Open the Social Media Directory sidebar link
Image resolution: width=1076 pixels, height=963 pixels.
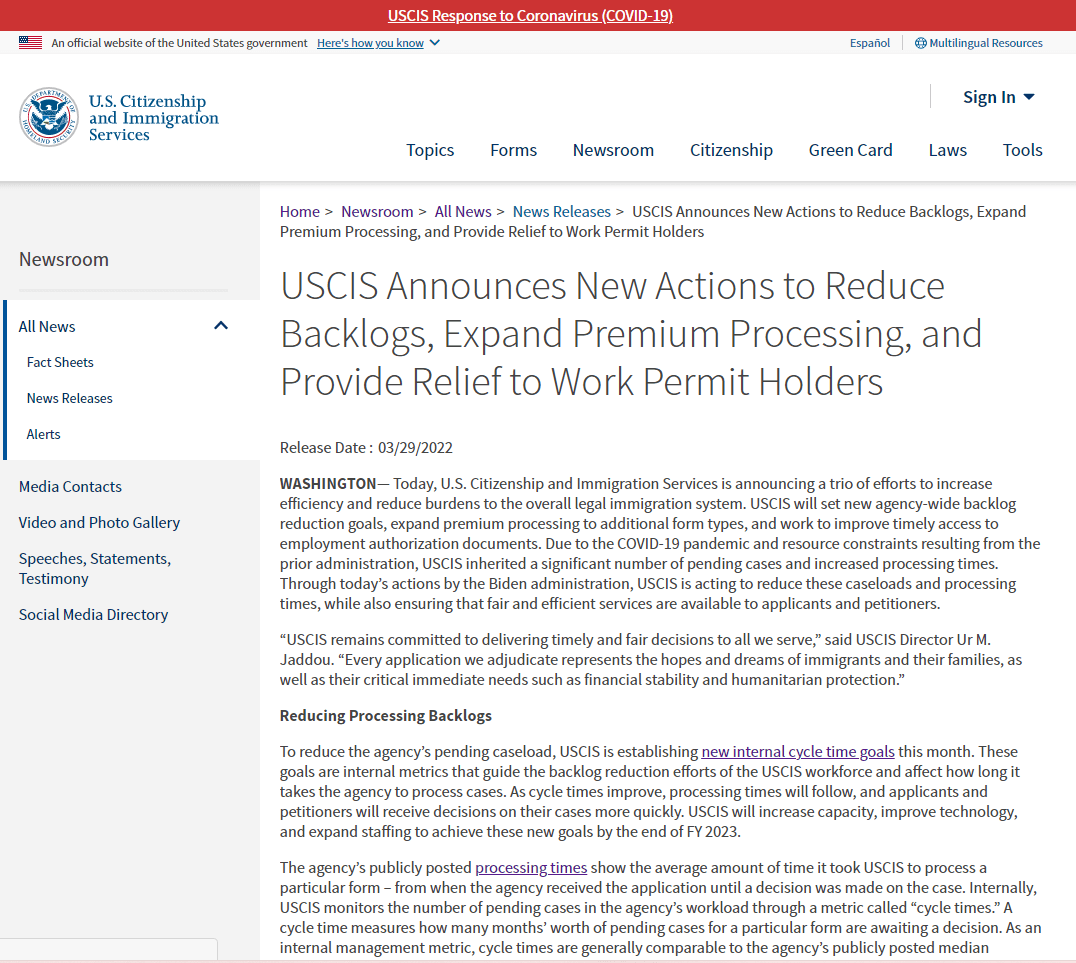click(93, 614)
